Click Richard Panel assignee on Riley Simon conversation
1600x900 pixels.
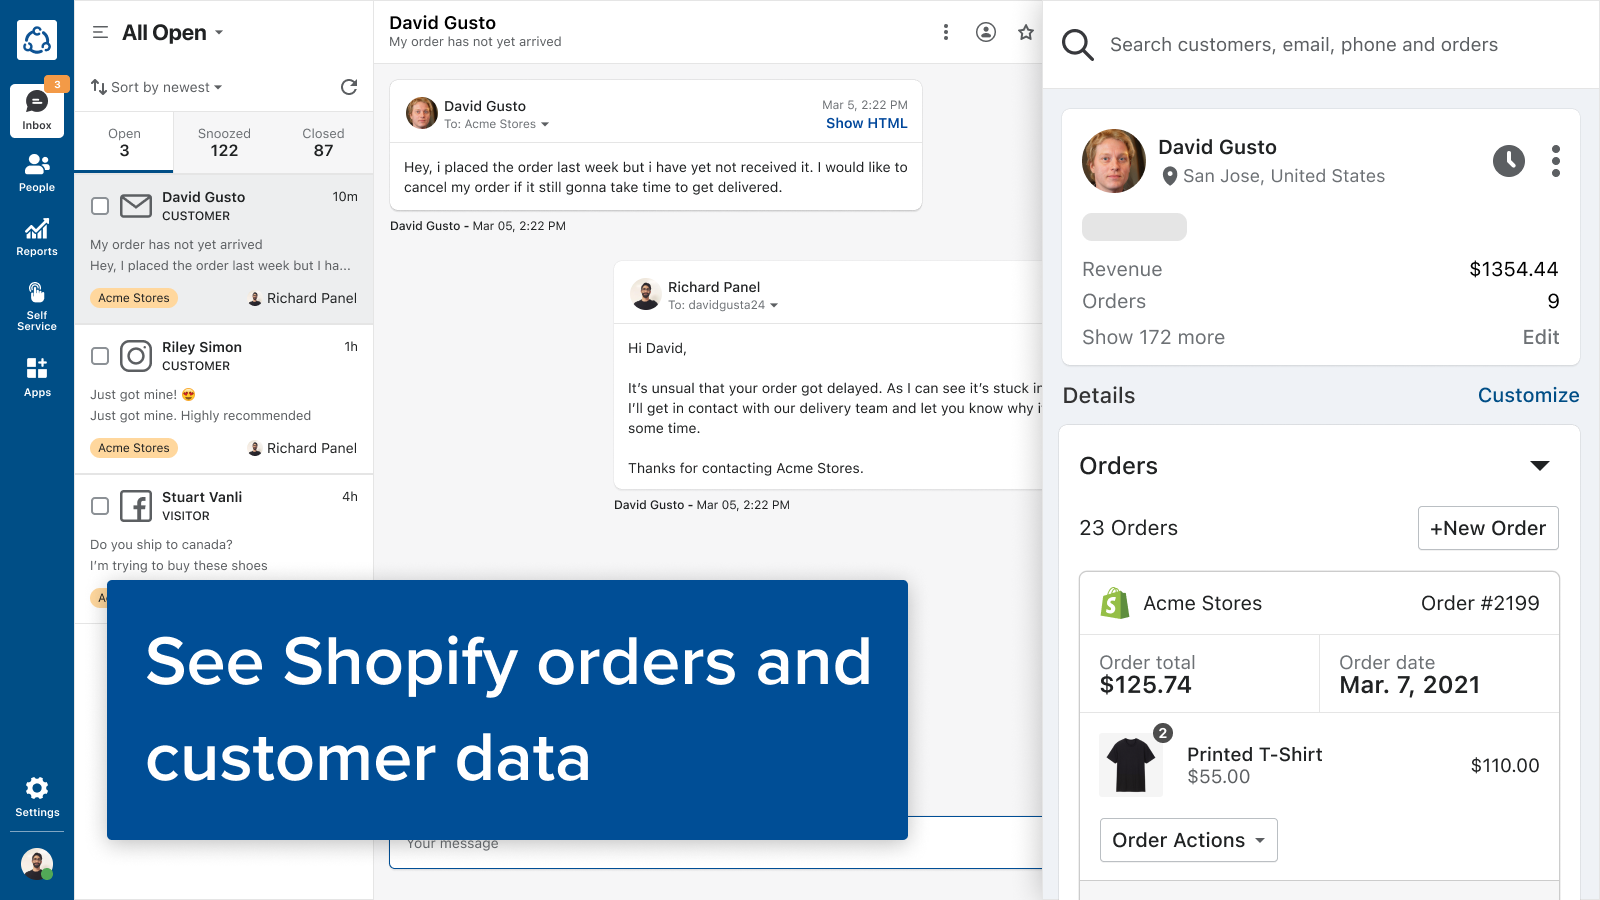coord(303,448)
